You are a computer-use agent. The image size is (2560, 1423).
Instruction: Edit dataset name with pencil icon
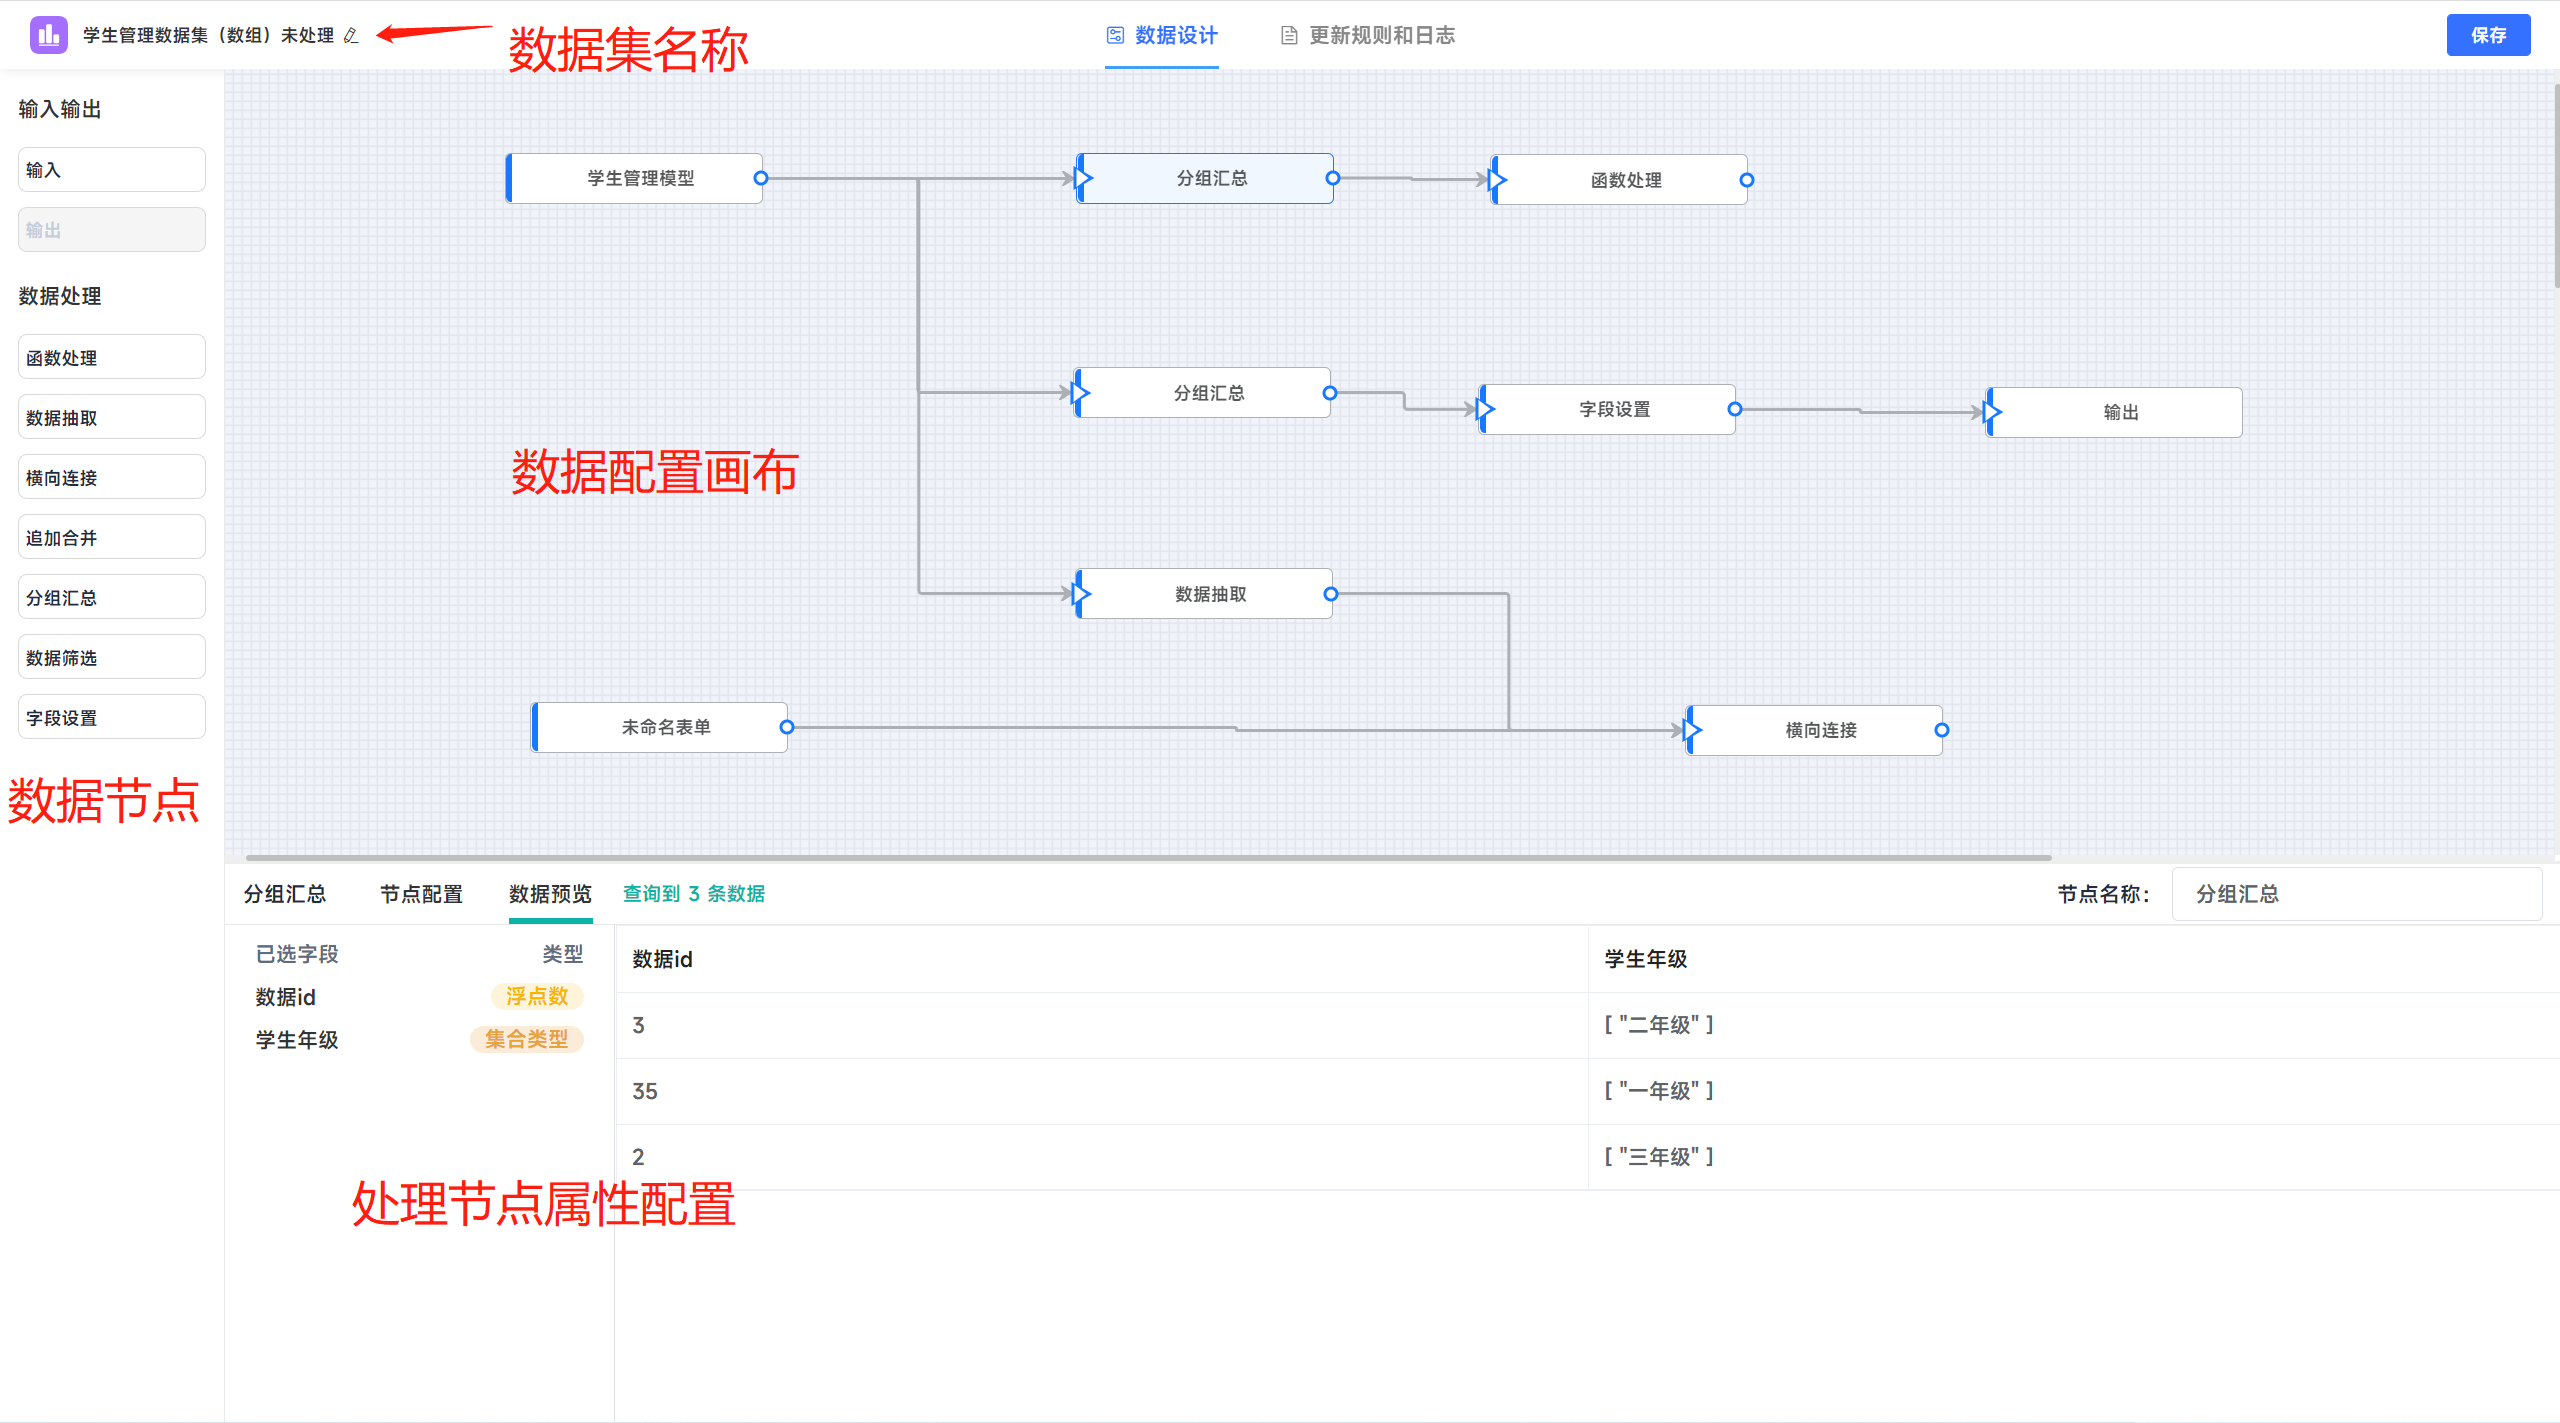[x=351, y=36]
